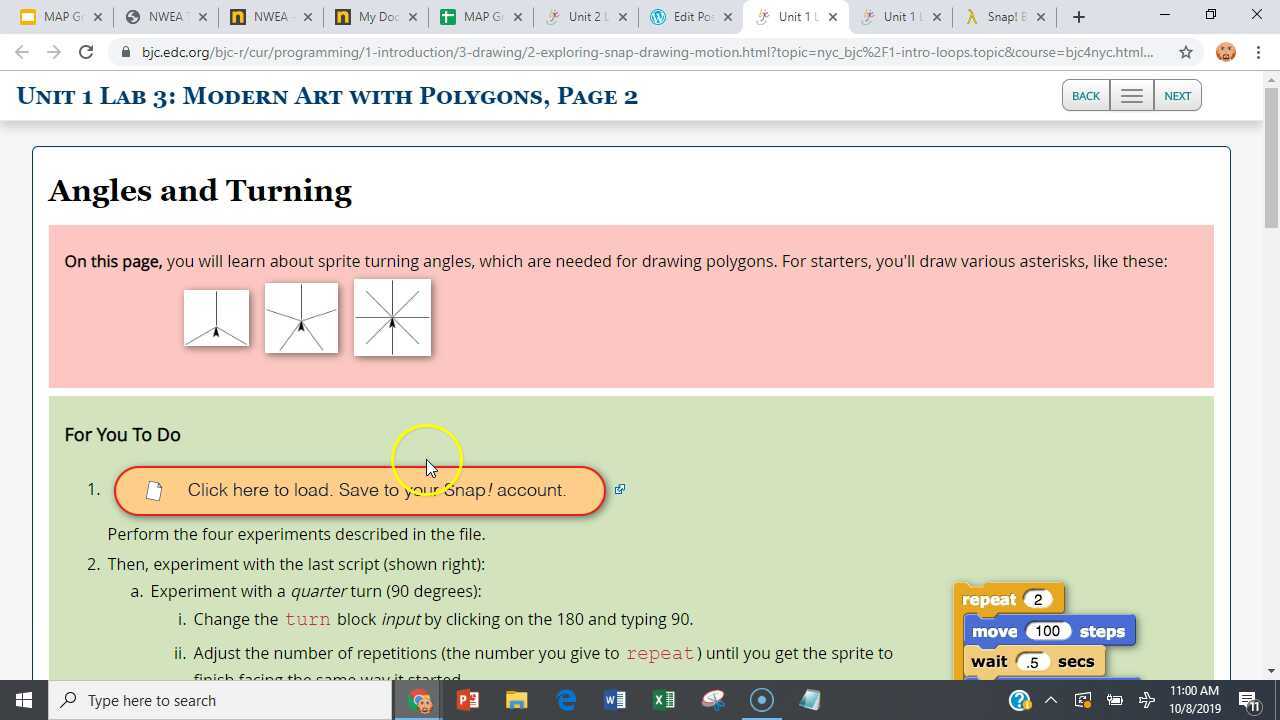Open PowerPoint from the taskbar
This screenshot has height=720, width=1280.
coord(467,700)
